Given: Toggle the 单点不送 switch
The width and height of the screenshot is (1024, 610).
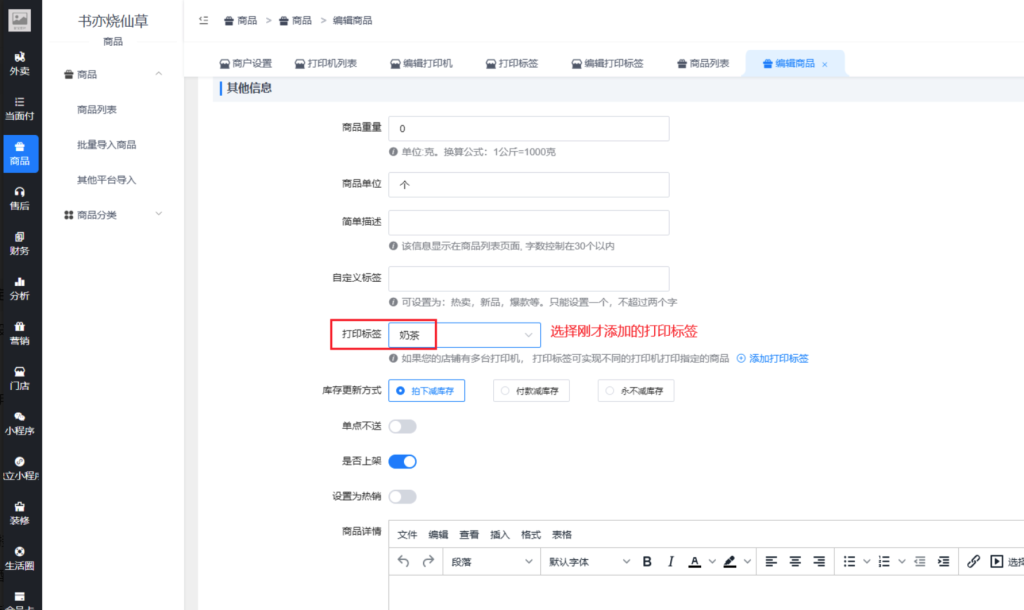Looking at the screenshot, I should pos(402,427).
